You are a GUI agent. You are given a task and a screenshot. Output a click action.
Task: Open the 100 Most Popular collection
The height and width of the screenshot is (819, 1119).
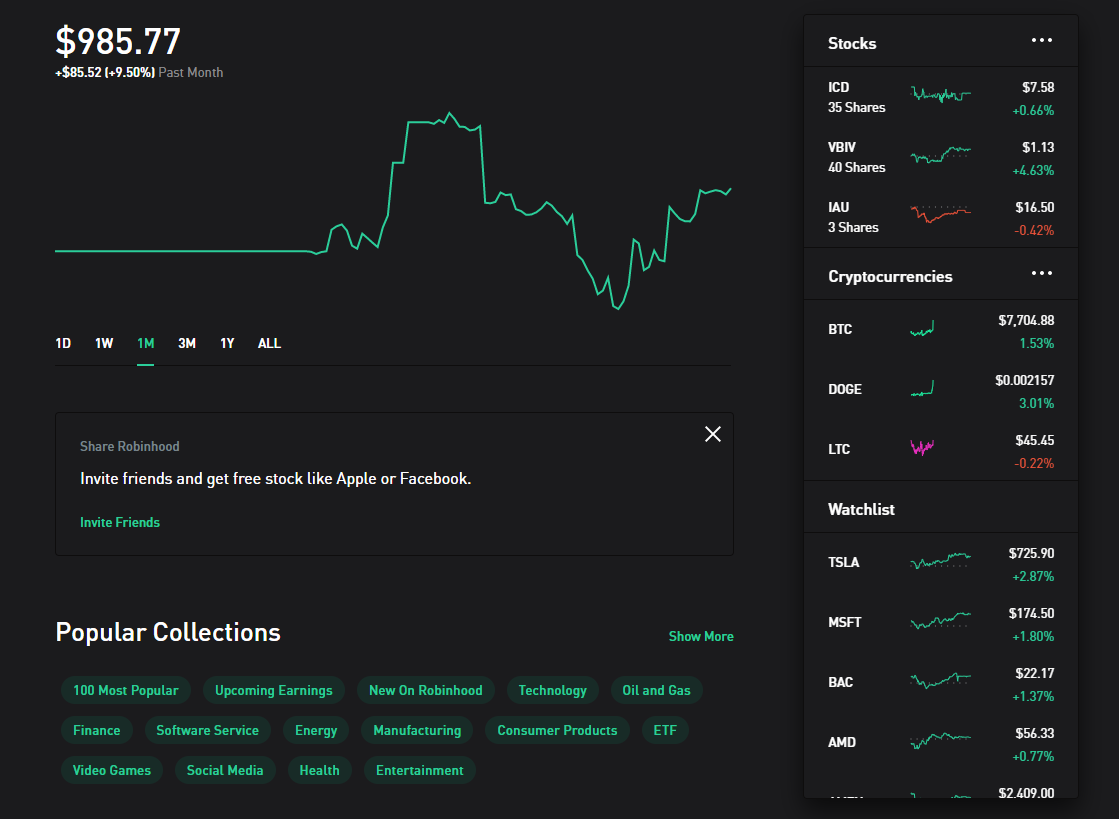[126, 690]
